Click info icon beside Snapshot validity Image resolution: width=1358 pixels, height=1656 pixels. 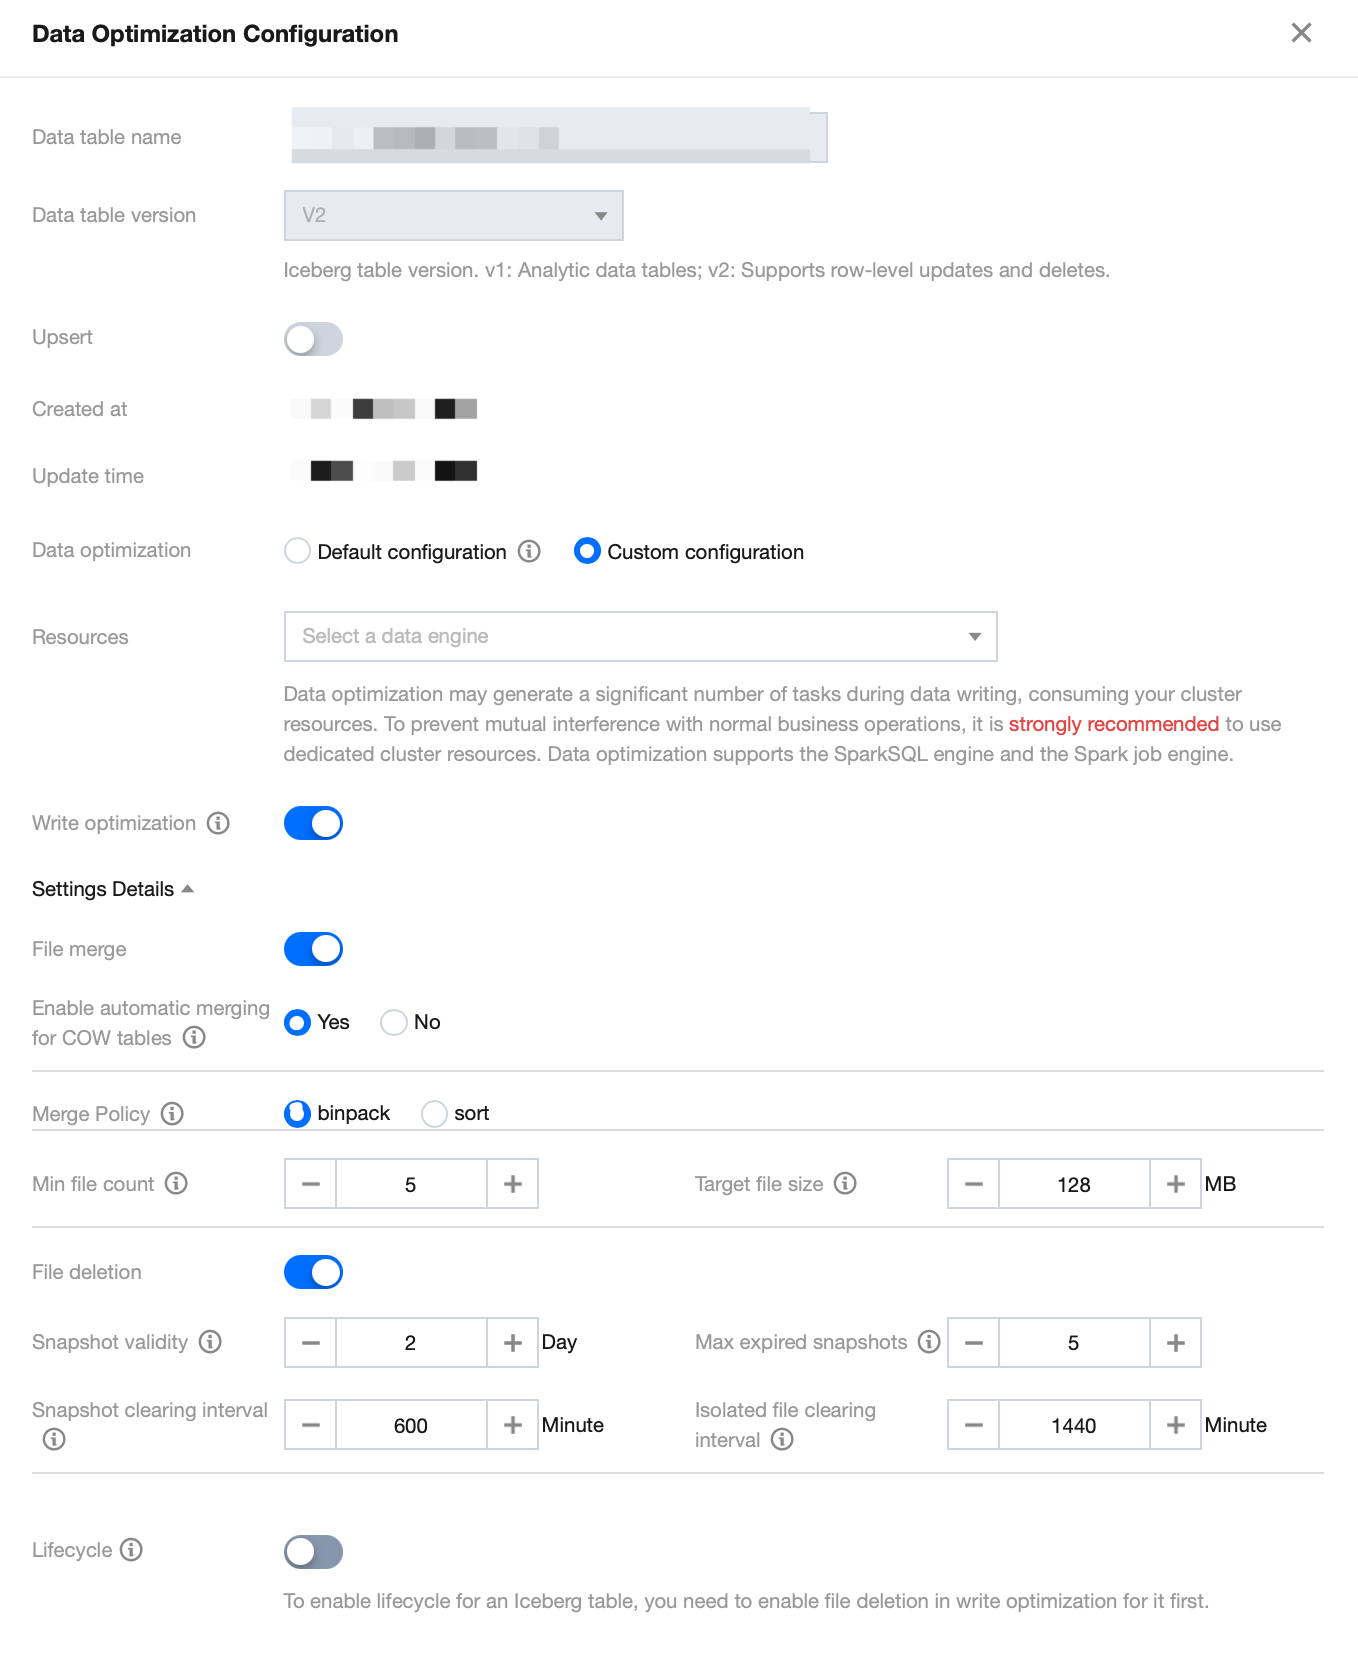210,1342
